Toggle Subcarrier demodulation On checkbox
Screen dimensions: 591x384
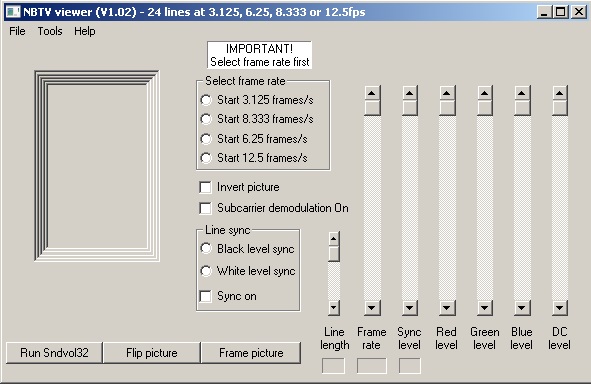coord(205,208)
